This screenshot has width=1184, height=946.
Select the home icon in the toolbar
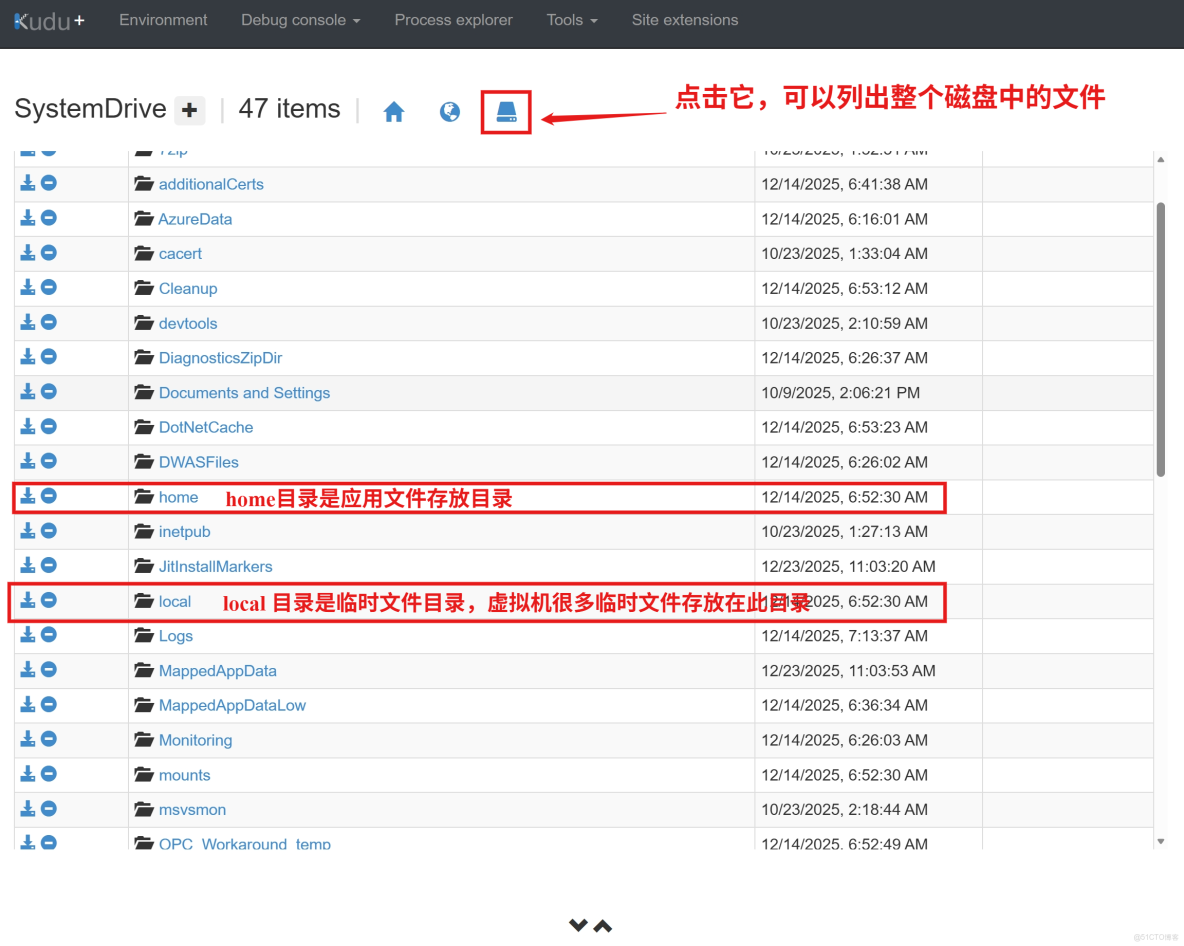tap(393, 111)
